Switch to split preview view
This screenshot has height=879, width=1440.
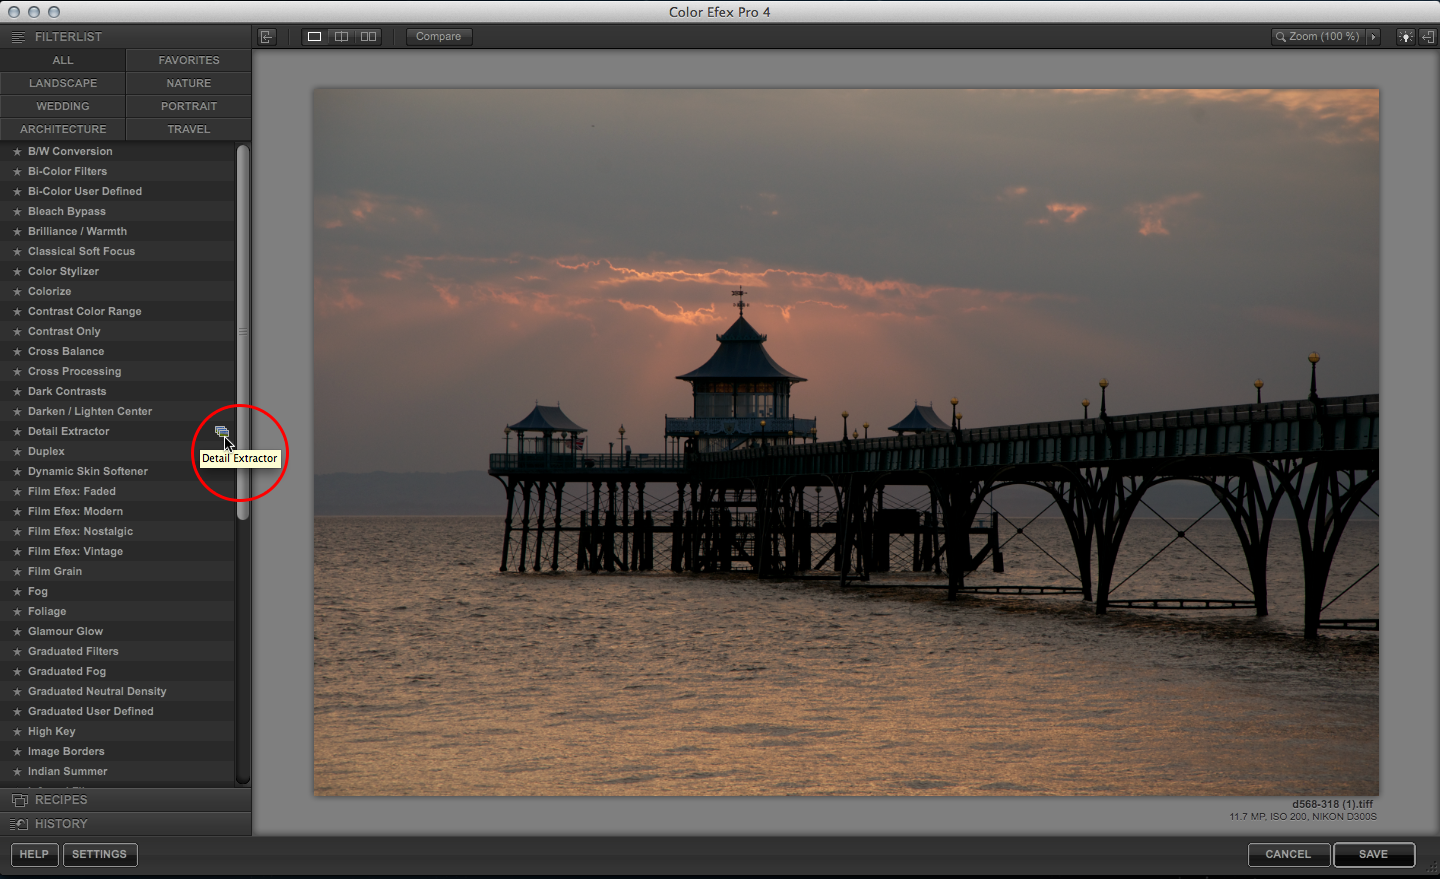coord(341,37)
